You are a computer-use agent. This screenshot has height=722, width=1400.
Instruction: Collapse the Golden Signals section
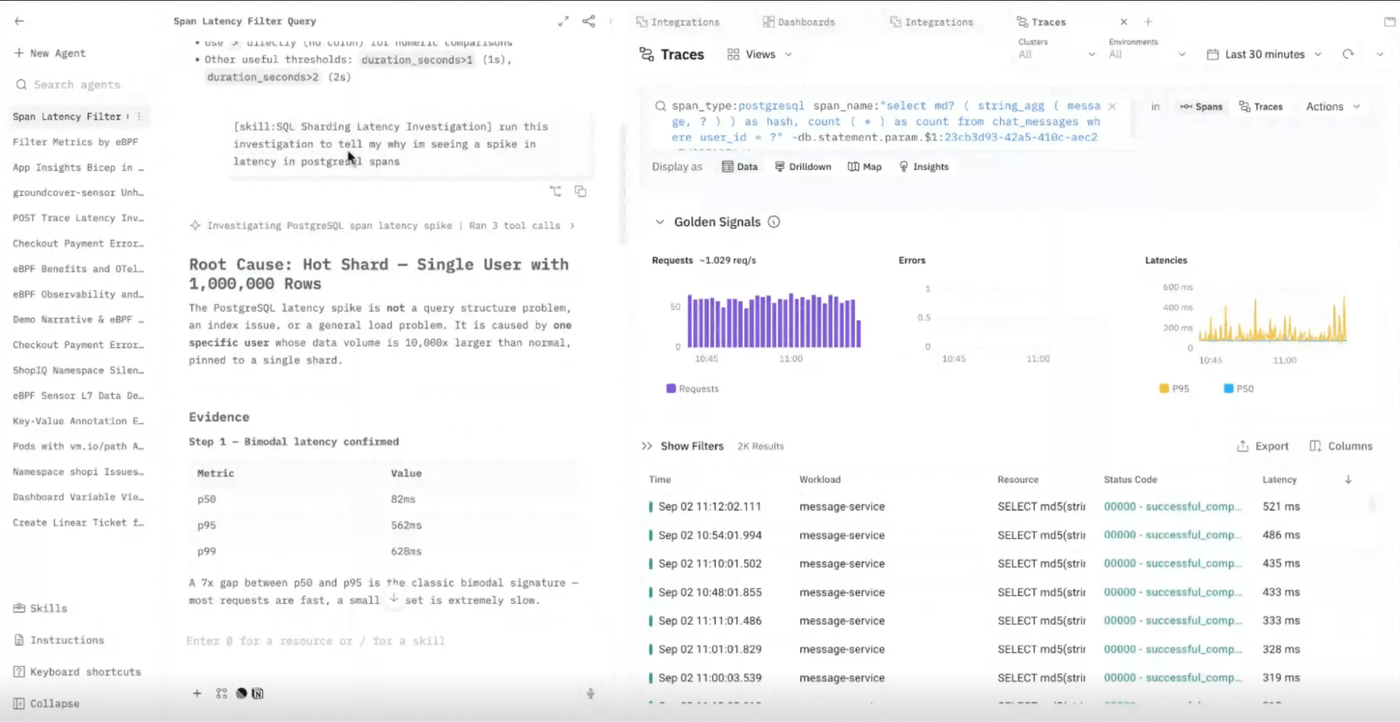tap(659, 222)
